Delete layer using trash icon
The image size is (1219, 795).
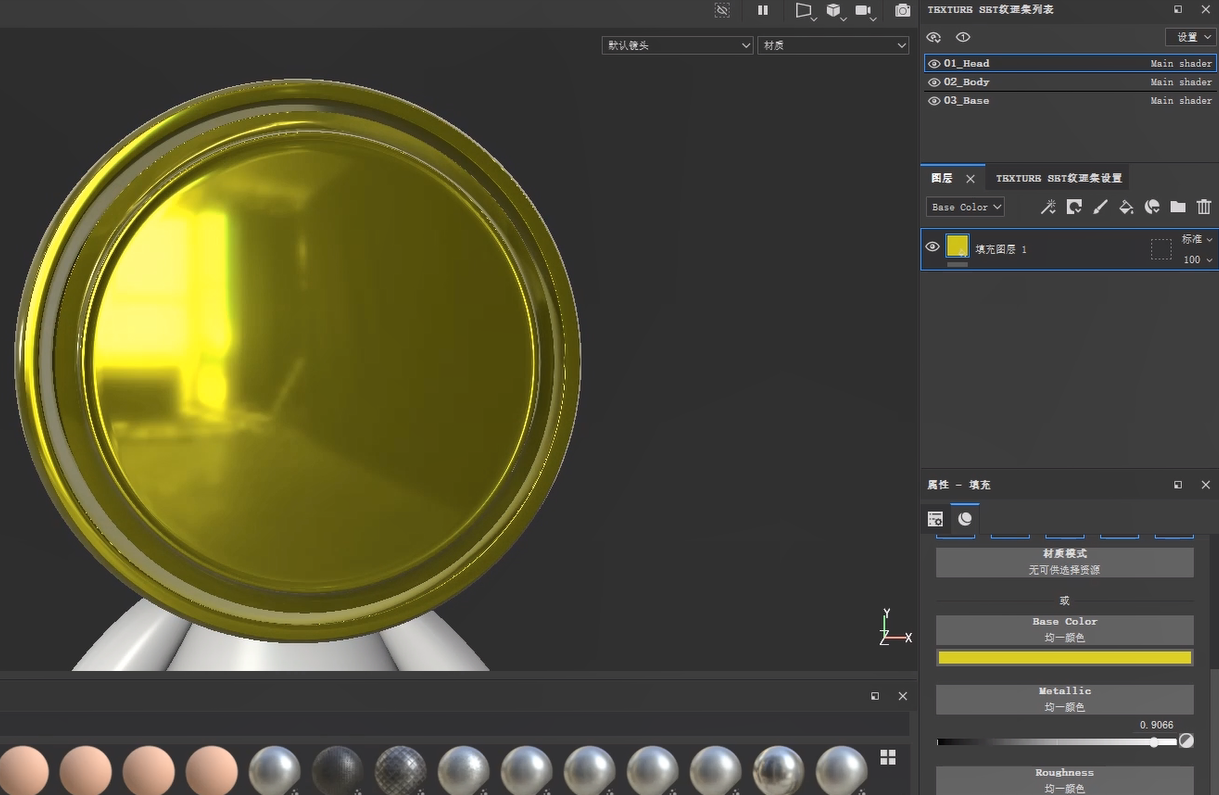point(1204,207)
